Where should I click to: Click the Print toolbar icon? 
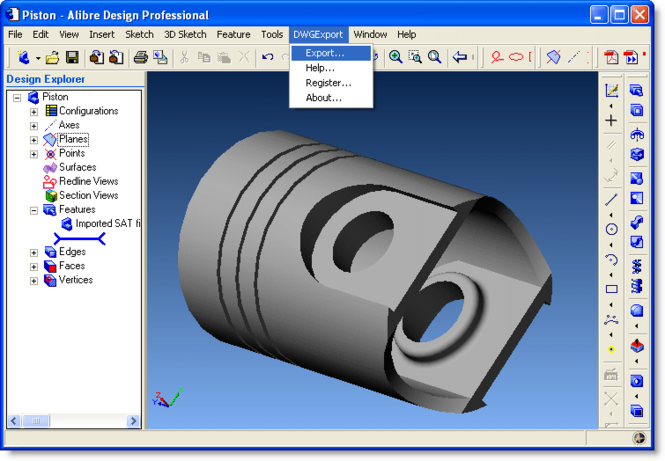pyautogui.click(x=140, y=57)
